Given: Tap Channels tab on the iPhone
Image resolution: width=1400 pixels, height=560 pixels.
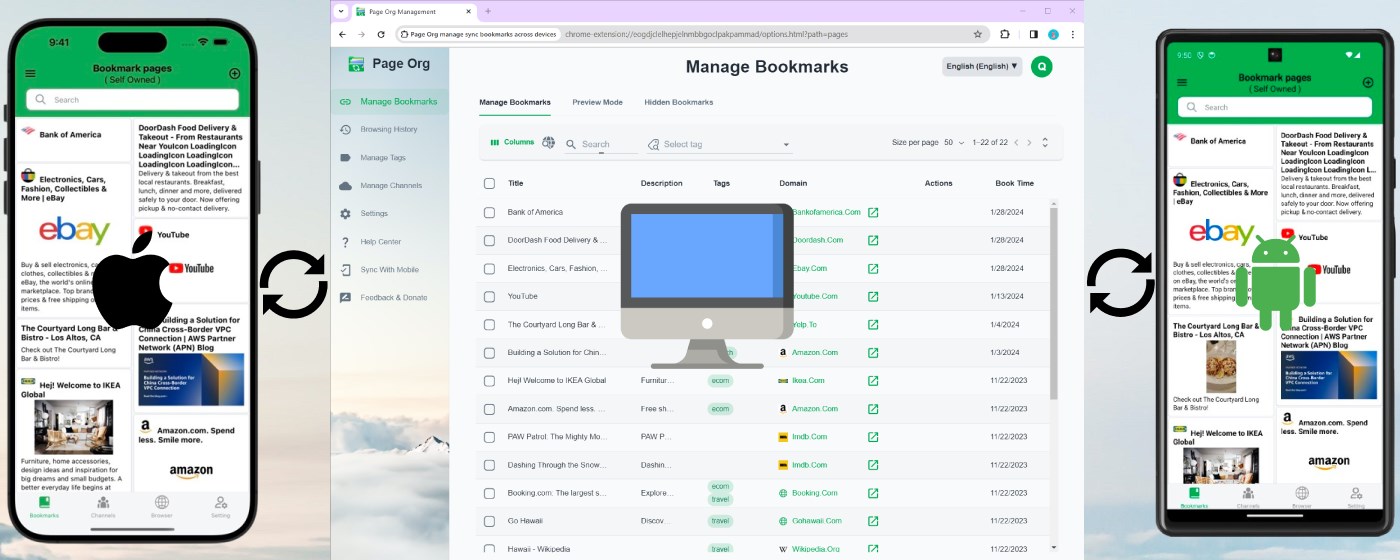Looking at the screenshot, I should tap(102, 506).
